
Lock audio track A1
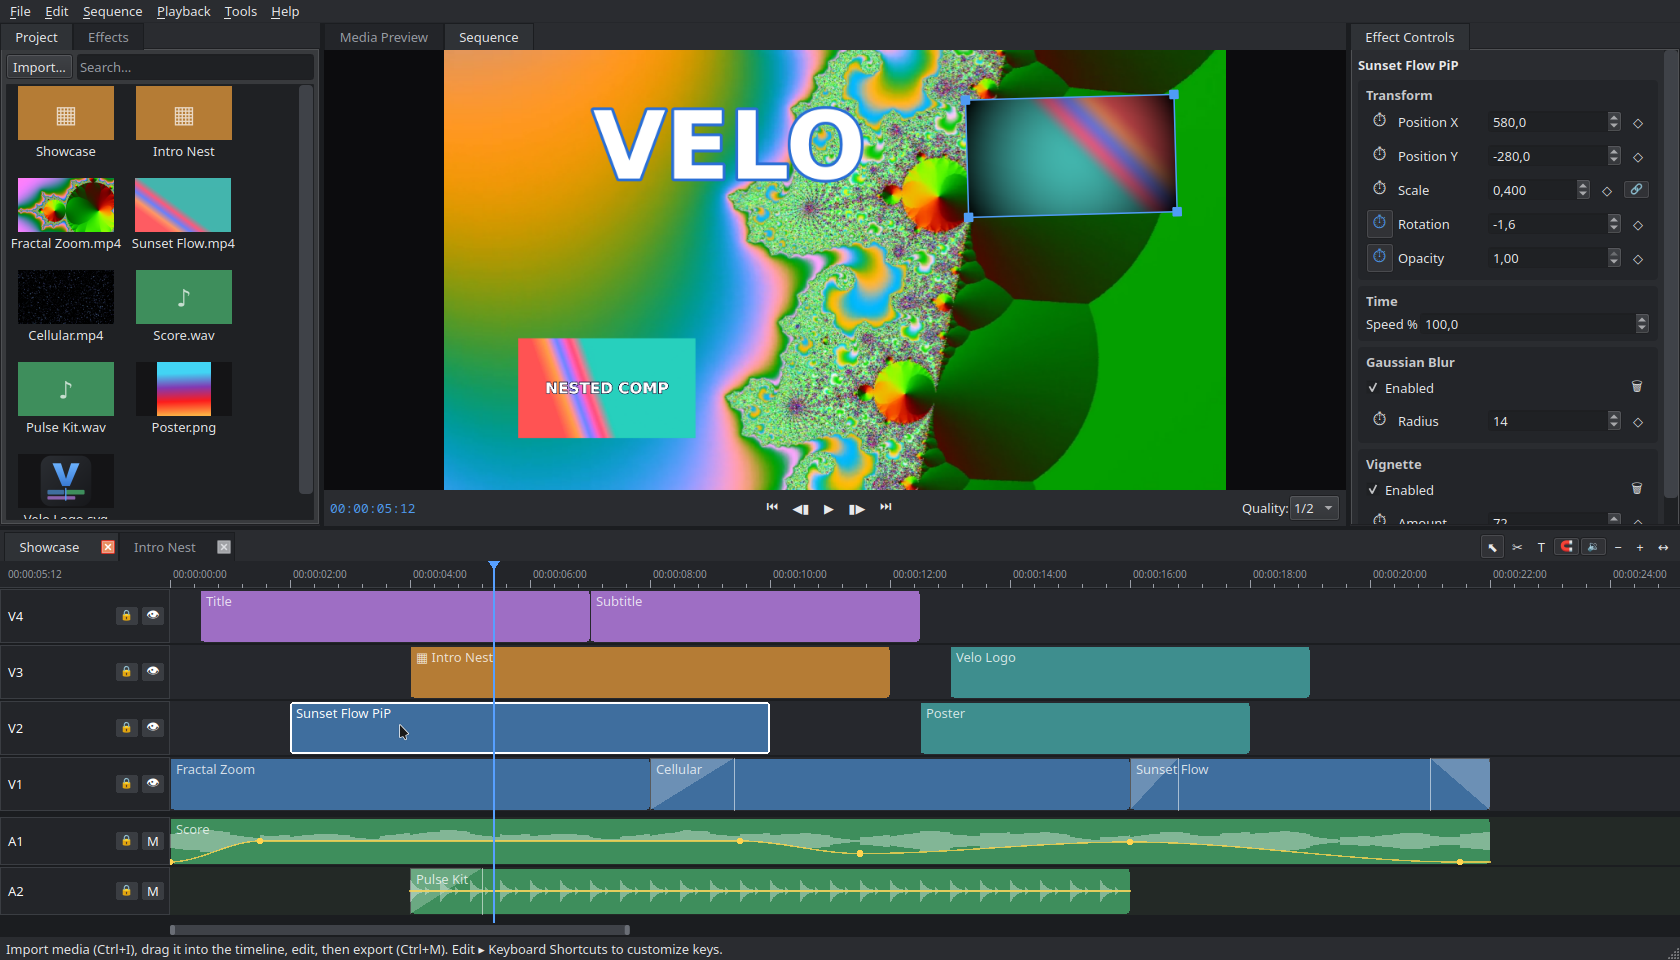pos(126,841)
